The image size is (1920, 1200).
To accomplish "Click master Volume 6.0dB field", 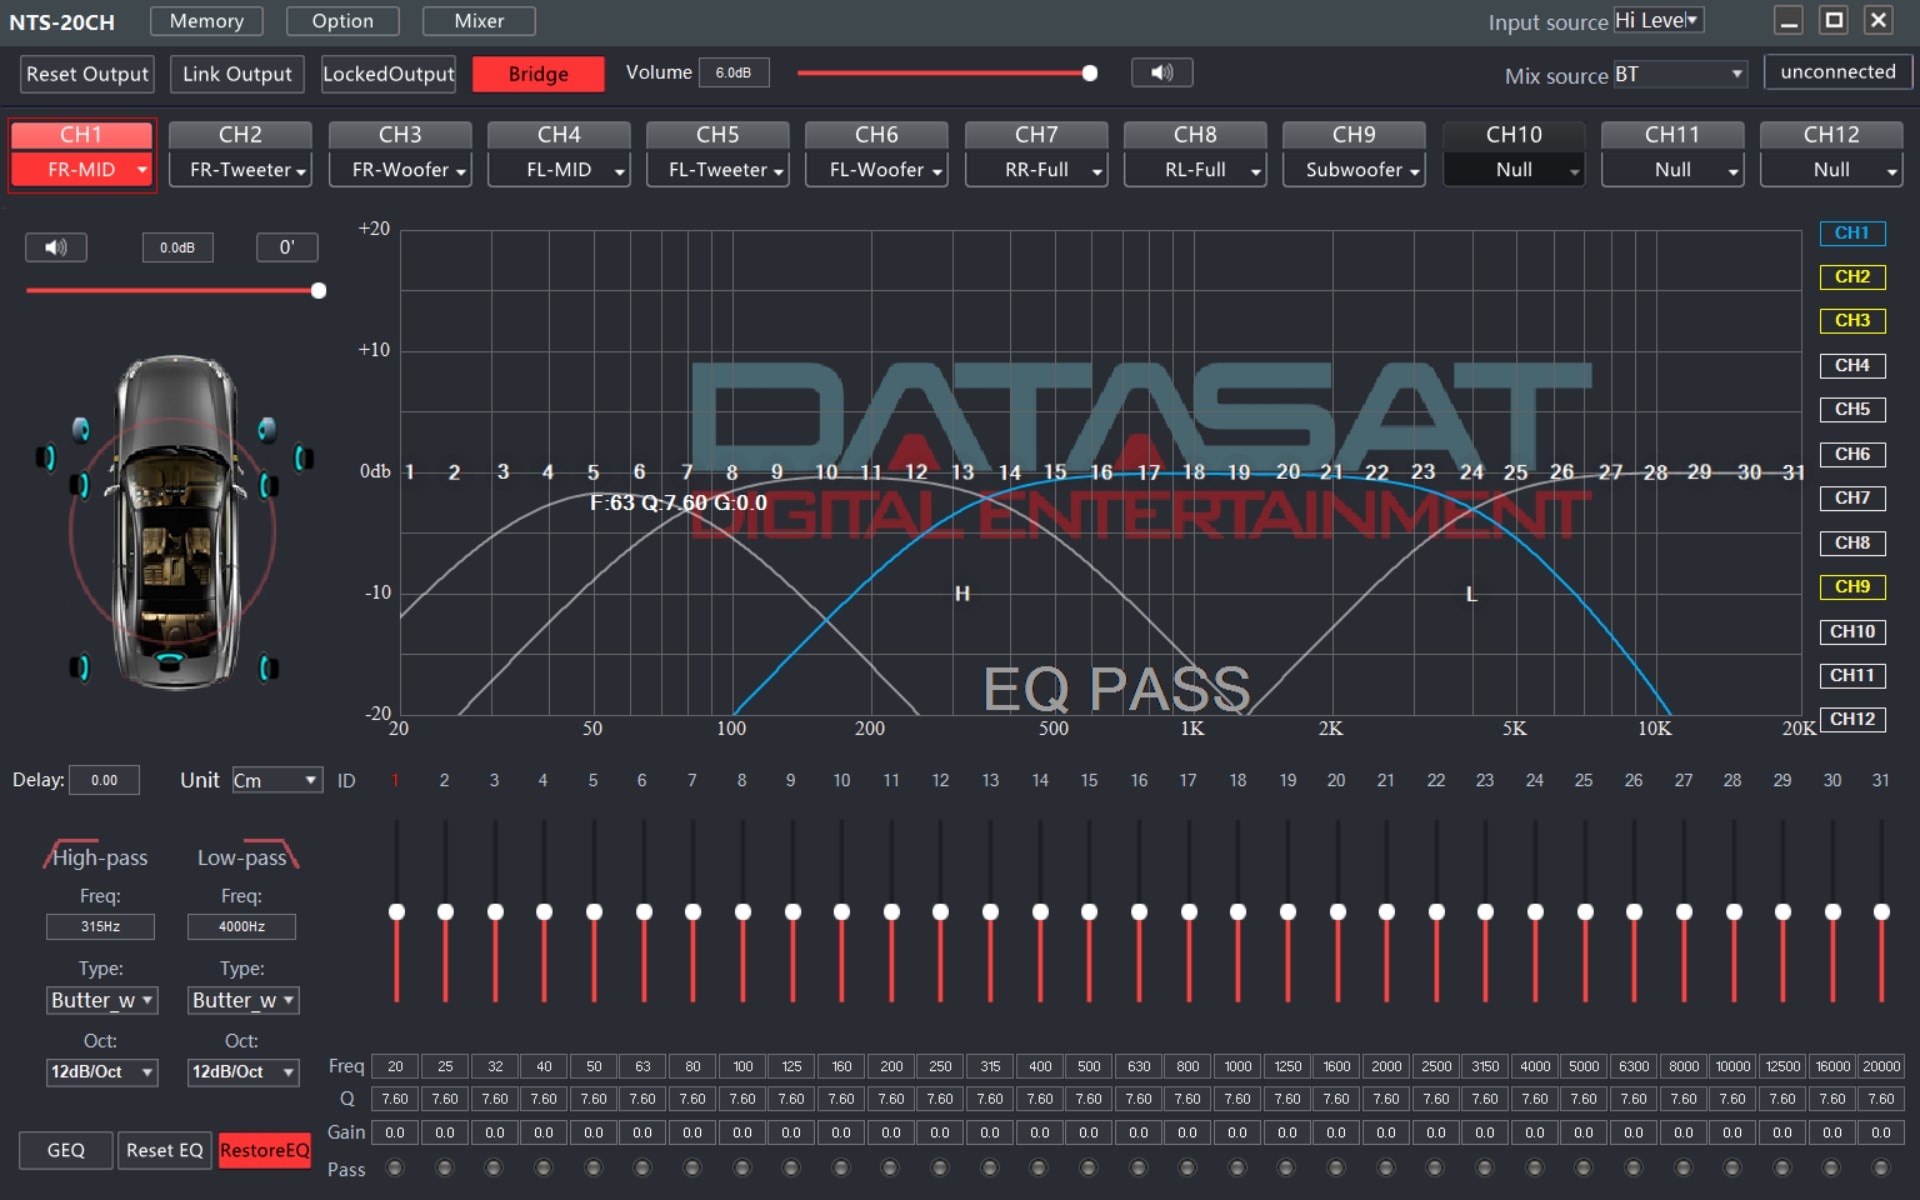I will click(734, 73).
